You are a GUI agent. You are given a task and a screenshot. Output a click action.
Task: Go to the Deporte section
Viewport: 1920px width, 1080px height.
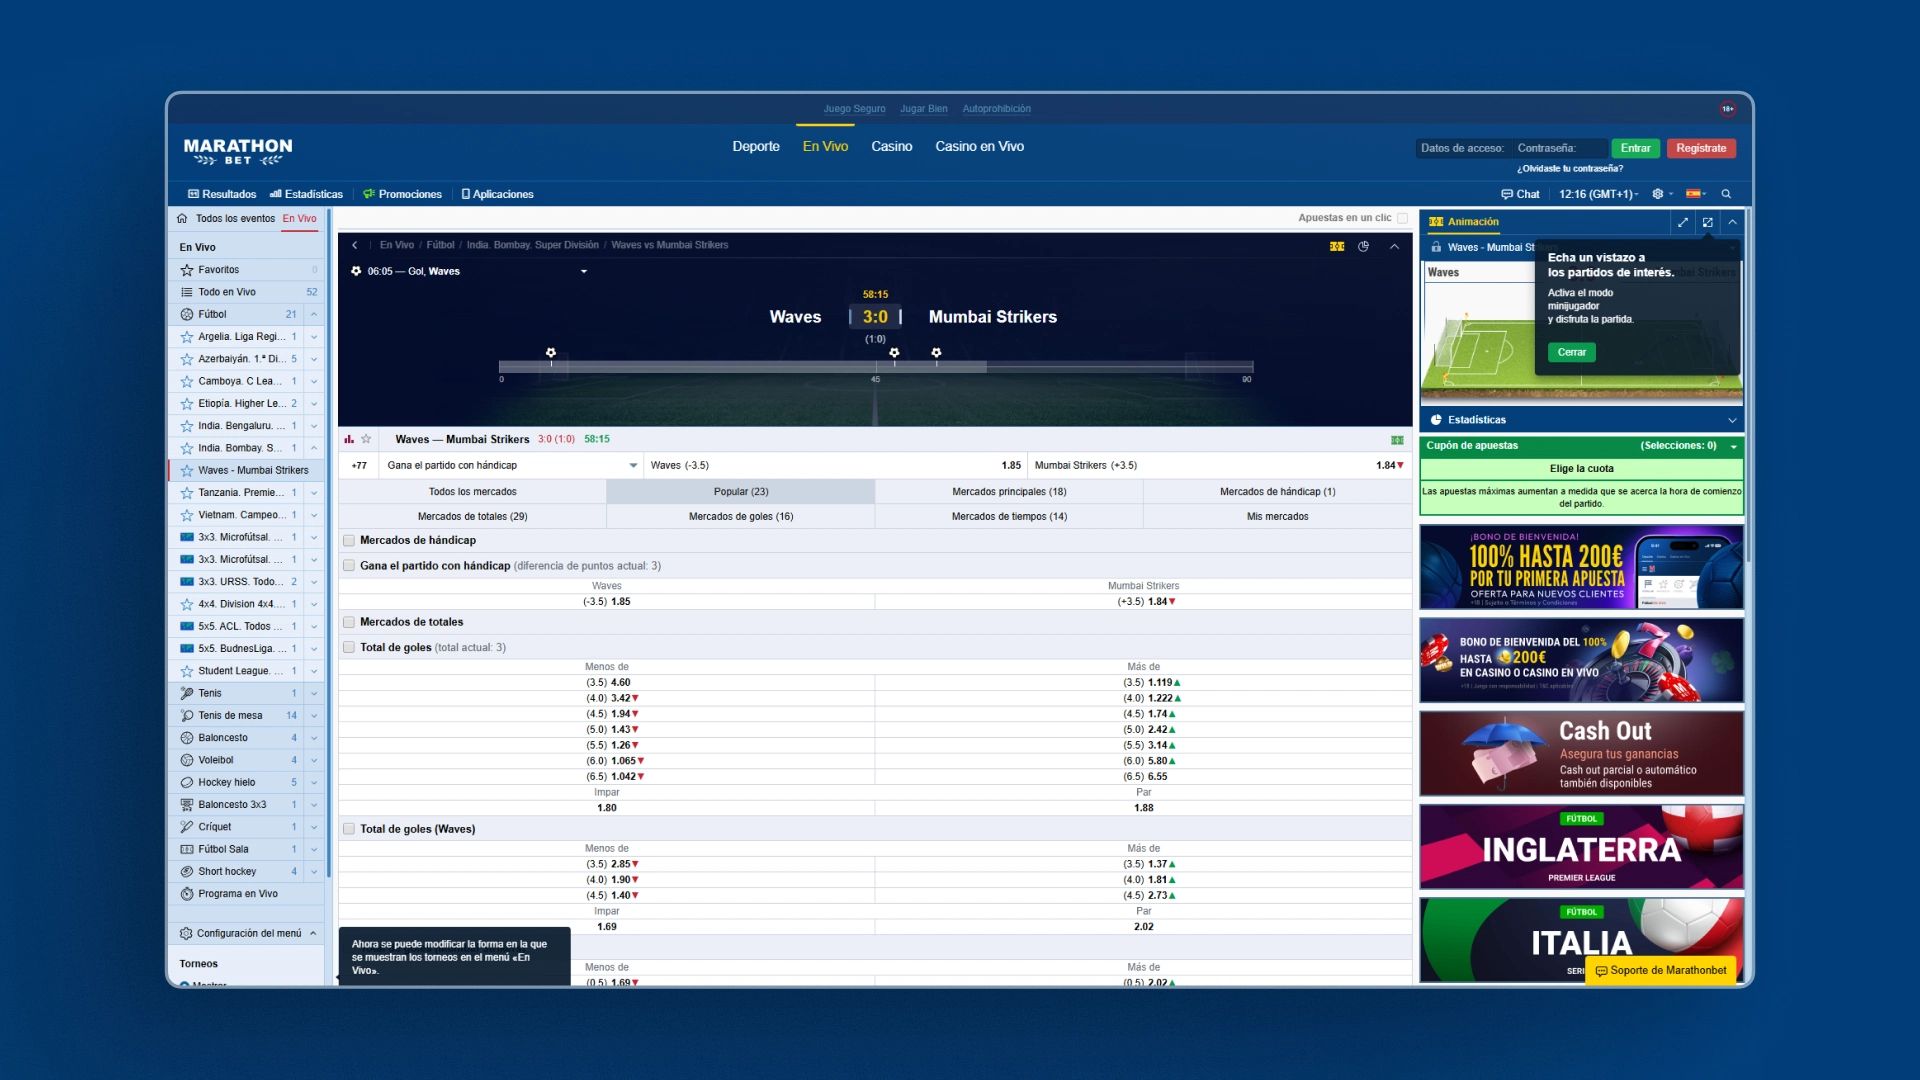tap(756, 146)
